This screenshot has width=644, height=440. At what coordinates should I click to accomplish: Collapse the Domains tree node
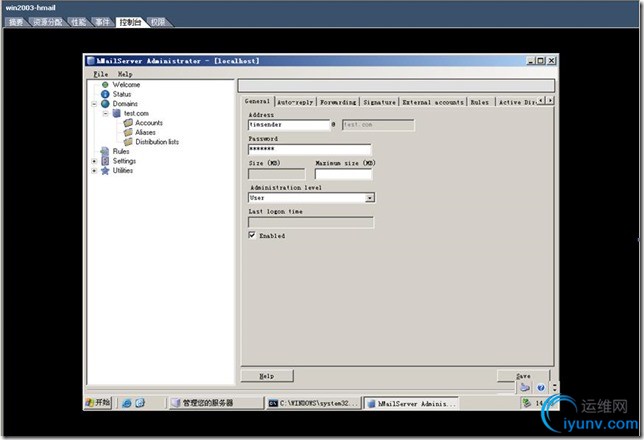(94, 104)
